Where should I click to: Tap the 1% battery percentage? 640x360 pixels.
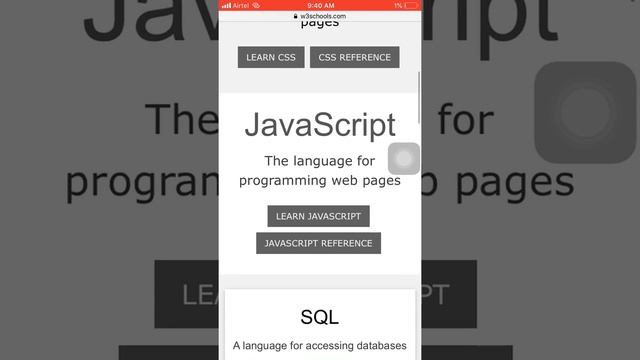398,5
